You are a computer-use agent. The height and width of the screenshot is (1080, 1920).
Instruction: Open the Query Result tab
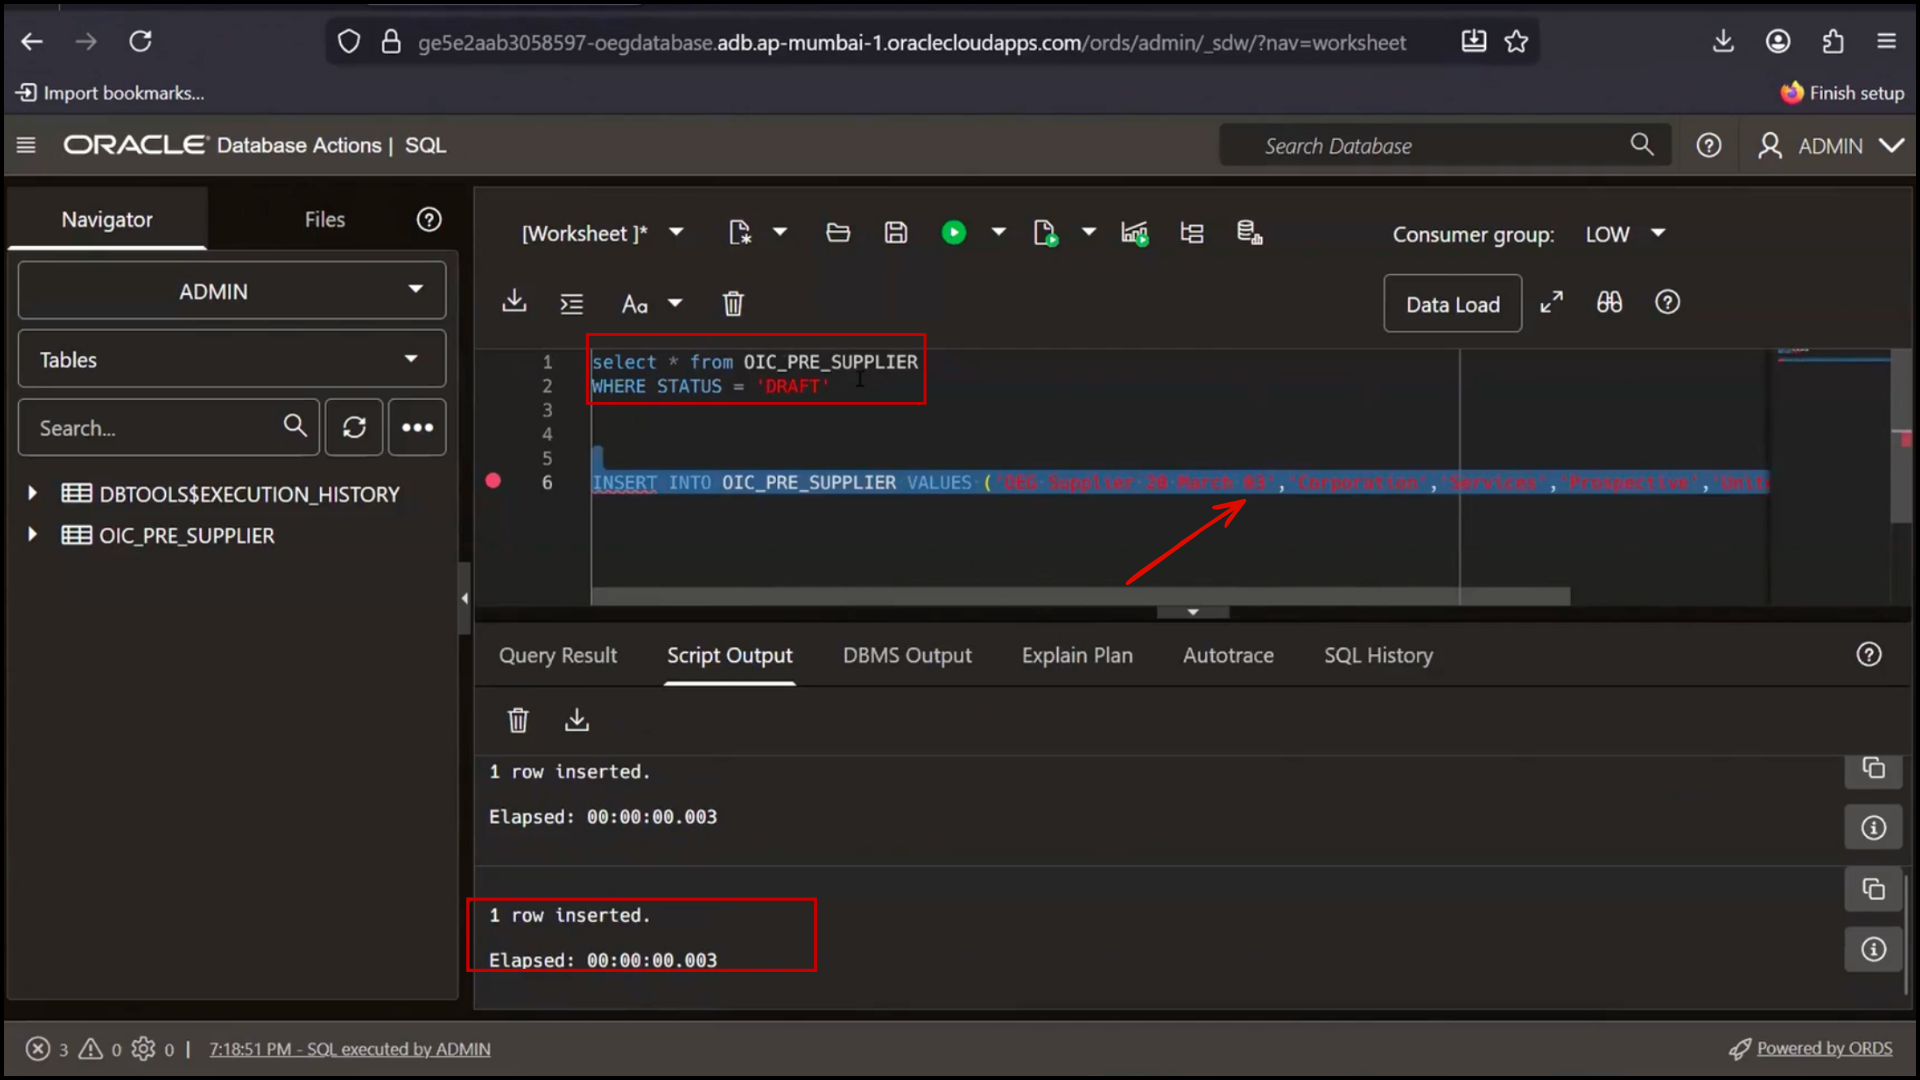pyautogui.click(x=558, y=656)
